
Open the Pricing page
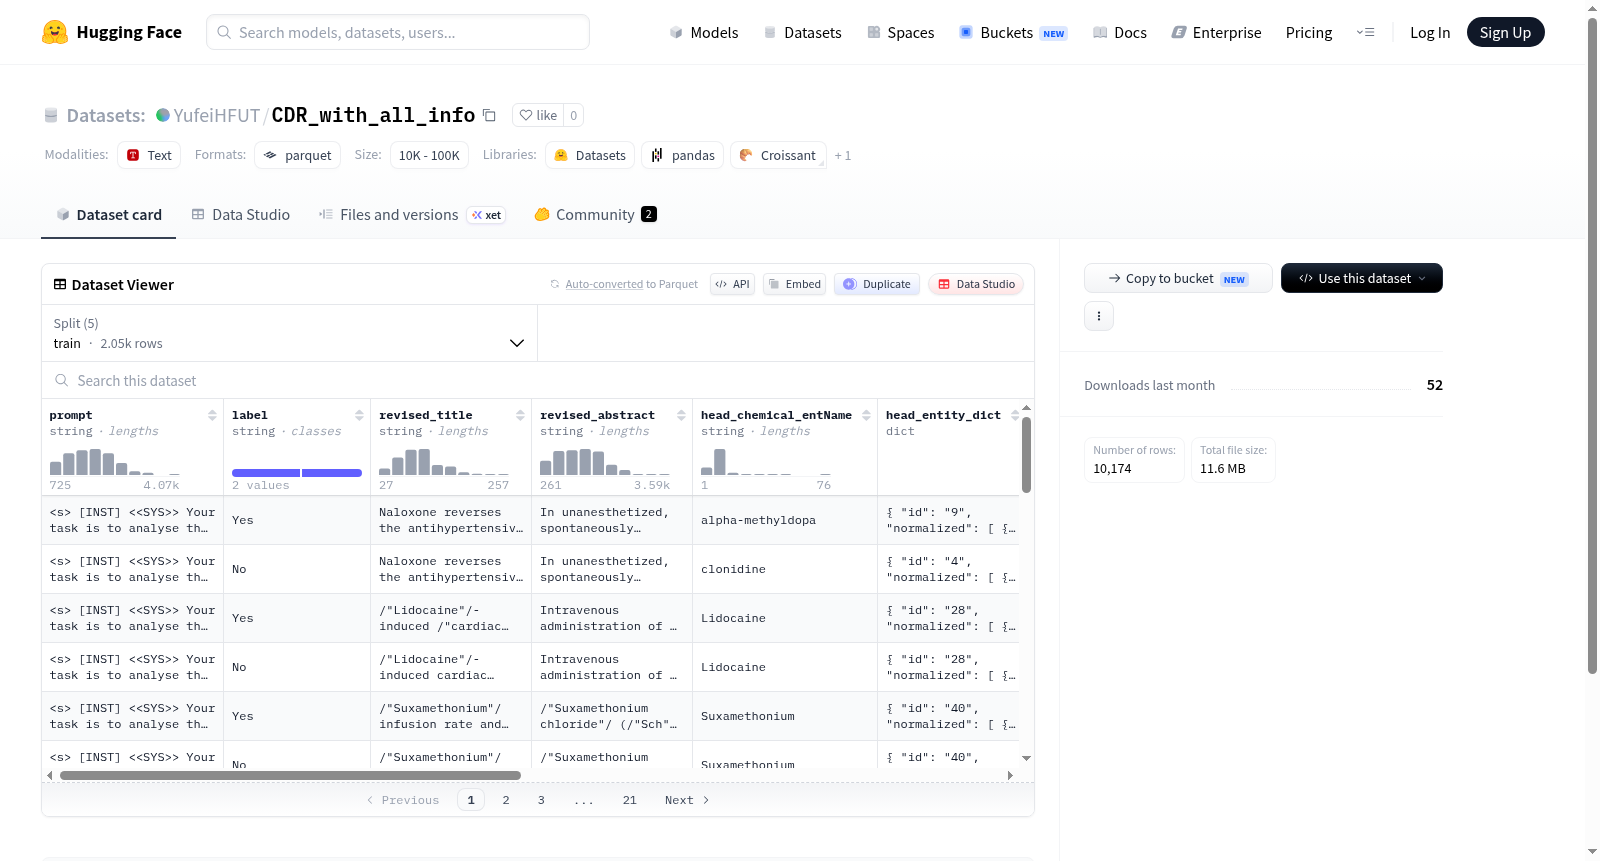[1309, 32]
